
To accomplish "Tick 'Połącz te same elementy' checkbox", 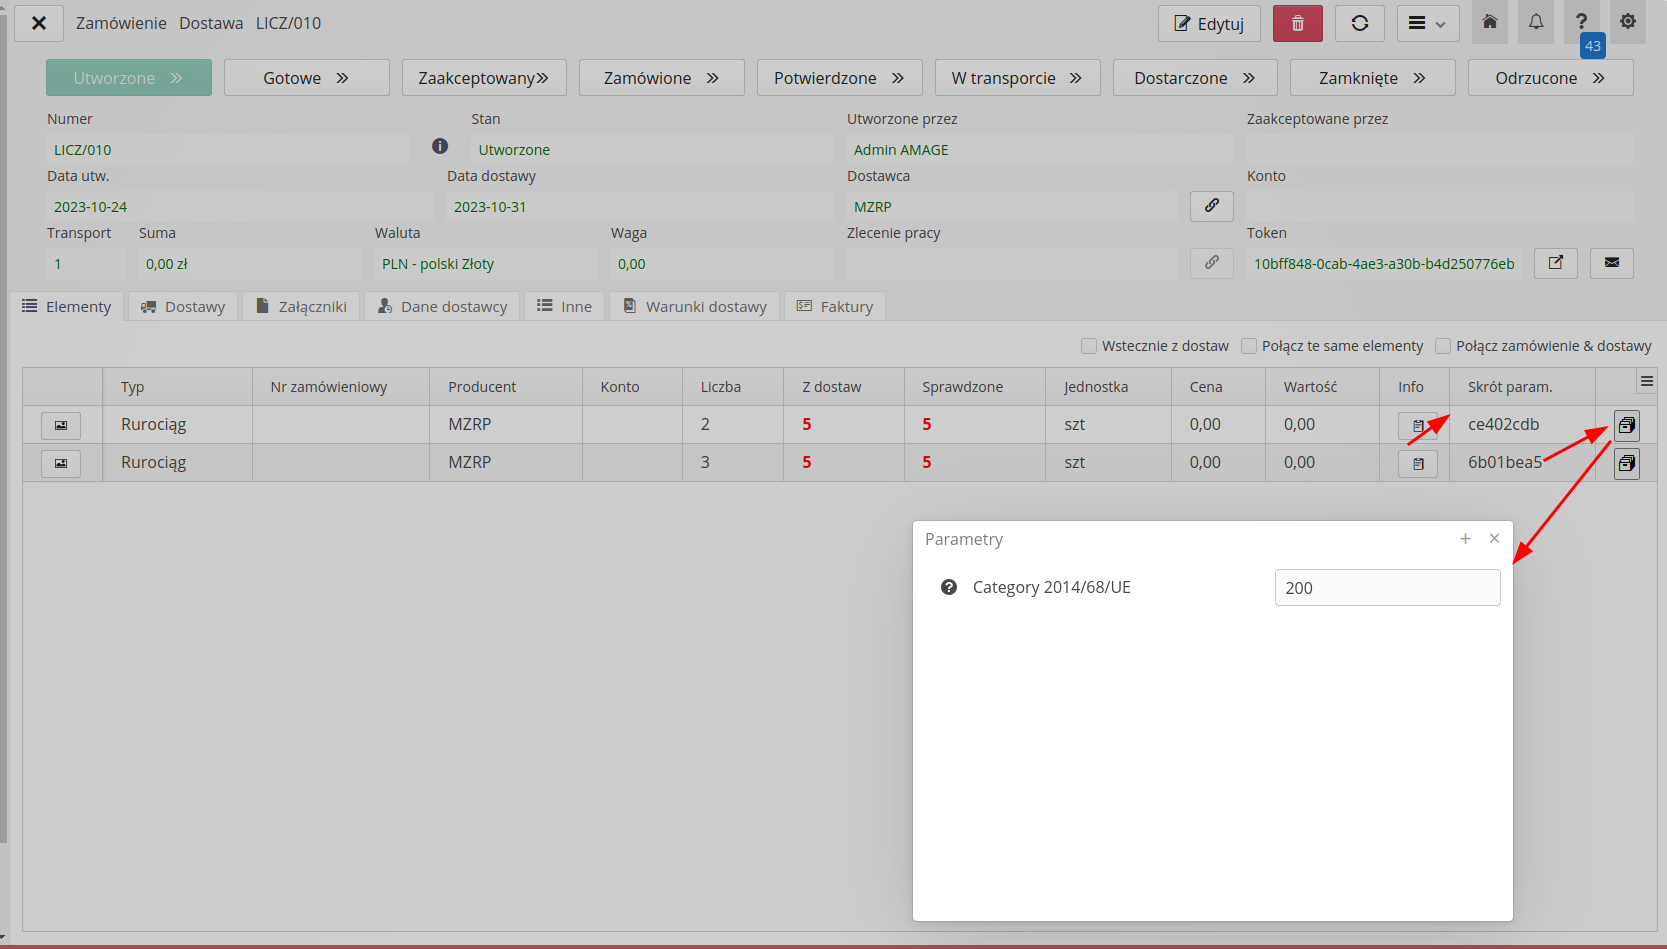I will [x=1249, y=346].
